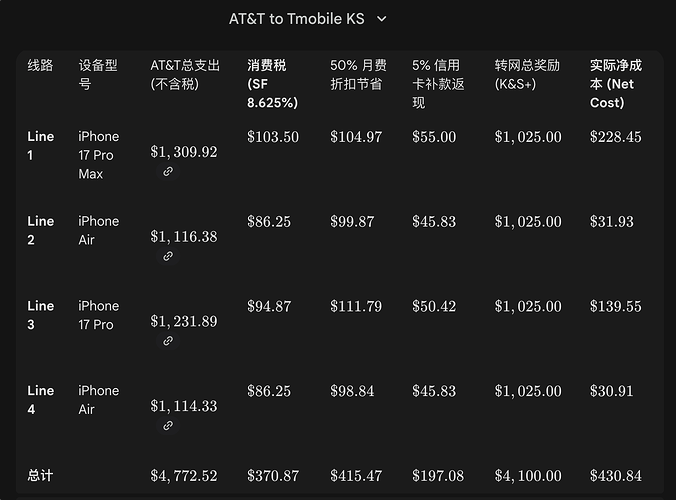Select the Line 1 row label
The height and width of the screenshot is (500, 676).
(x=40, y=146)
